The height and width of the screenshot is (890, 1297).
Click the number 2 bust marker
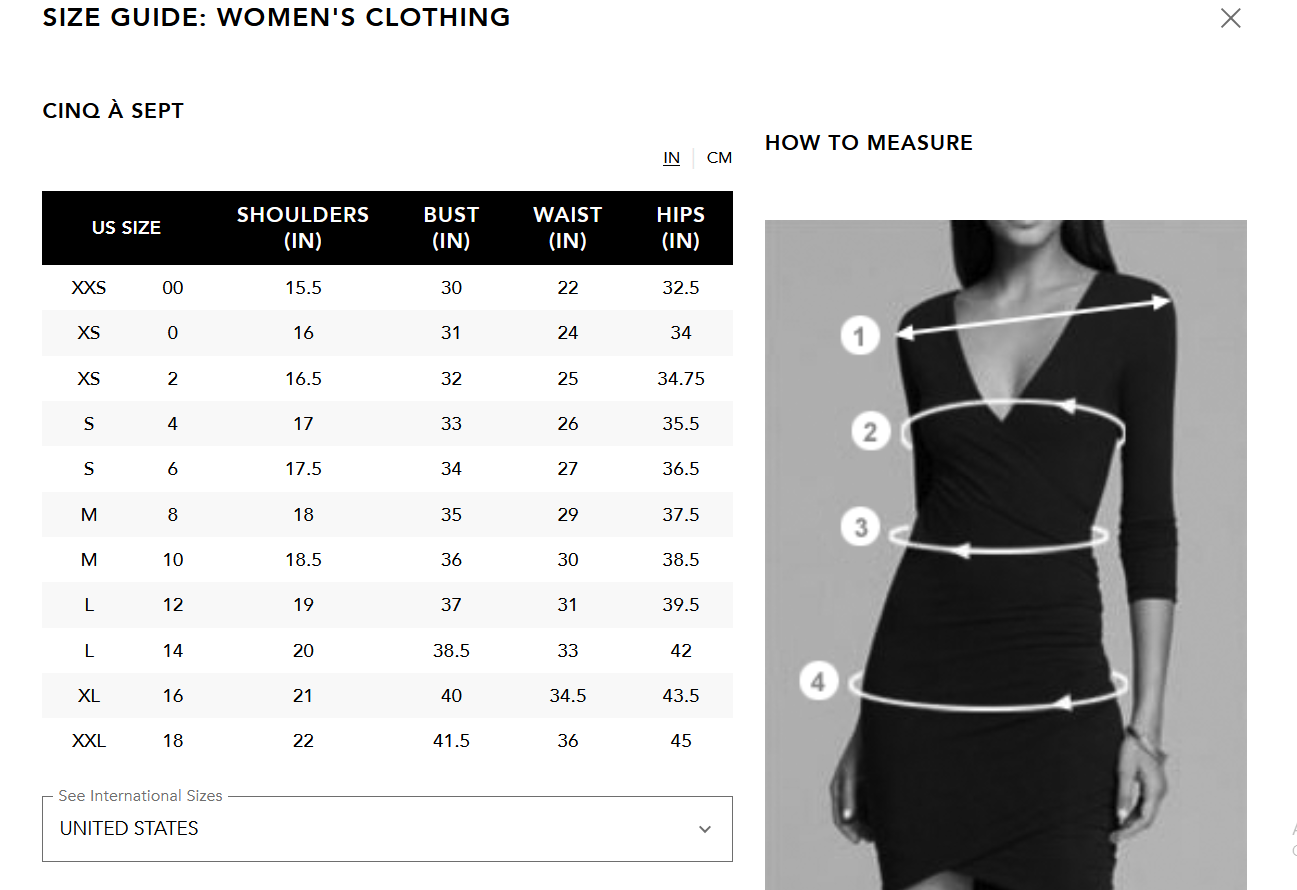click(x=870, y=432)
